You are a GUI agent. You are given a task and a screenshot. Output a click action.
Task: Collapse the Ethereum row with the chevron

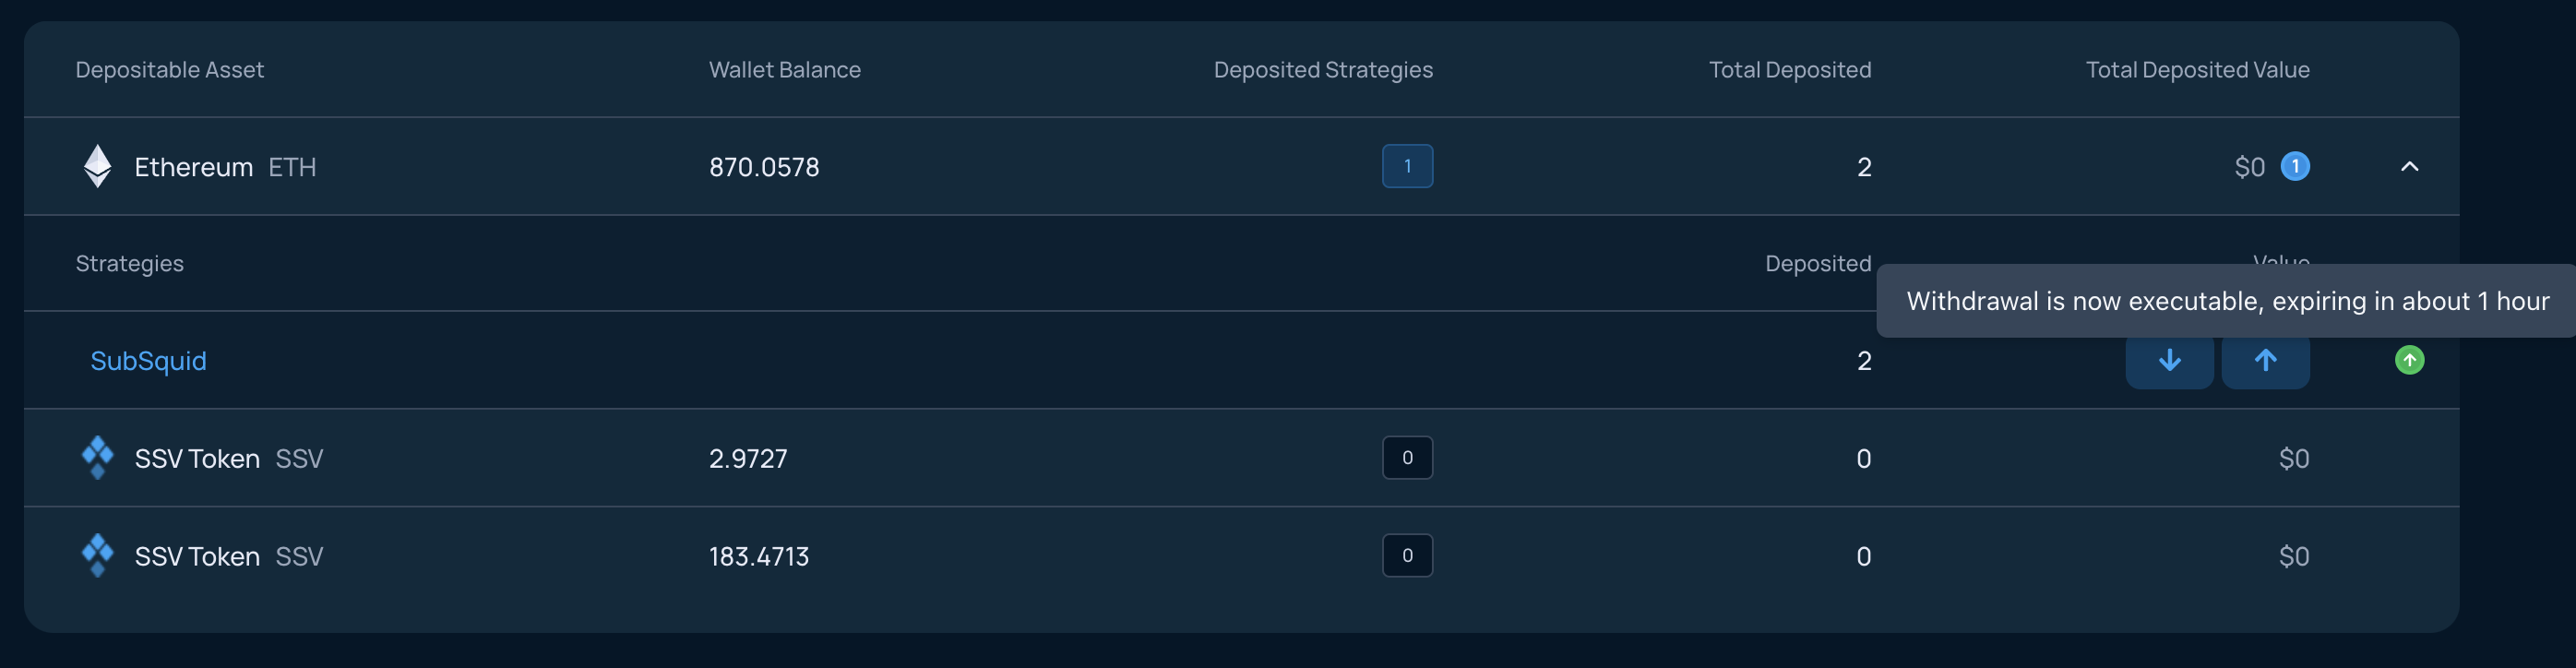[x=2409, y=166]
